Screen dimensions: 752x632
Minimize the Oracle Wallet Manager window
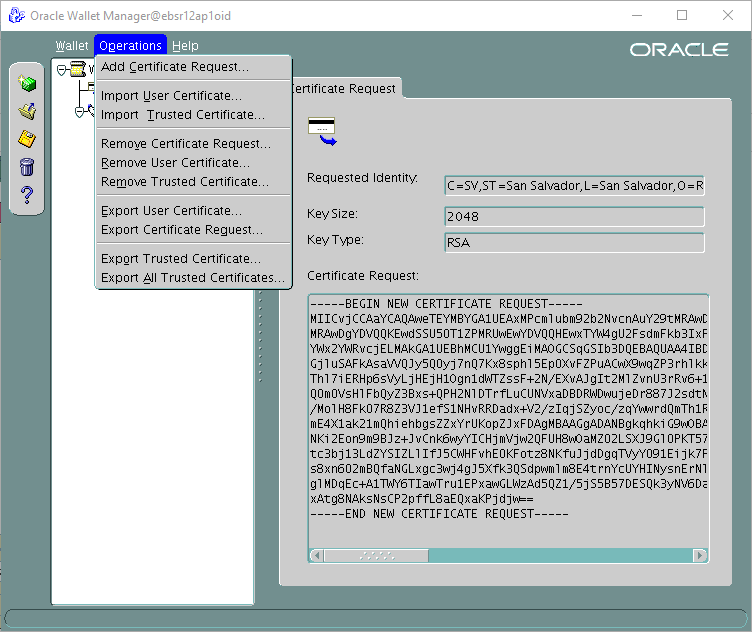point(636,15)
